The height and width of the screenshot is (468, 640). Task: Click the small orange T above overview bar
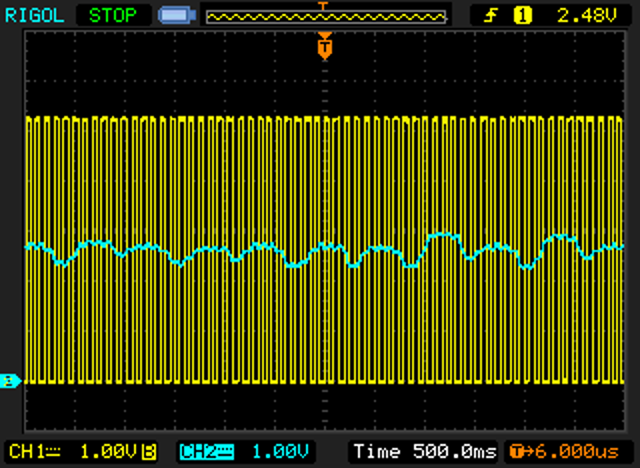click(x=323, y=5)
